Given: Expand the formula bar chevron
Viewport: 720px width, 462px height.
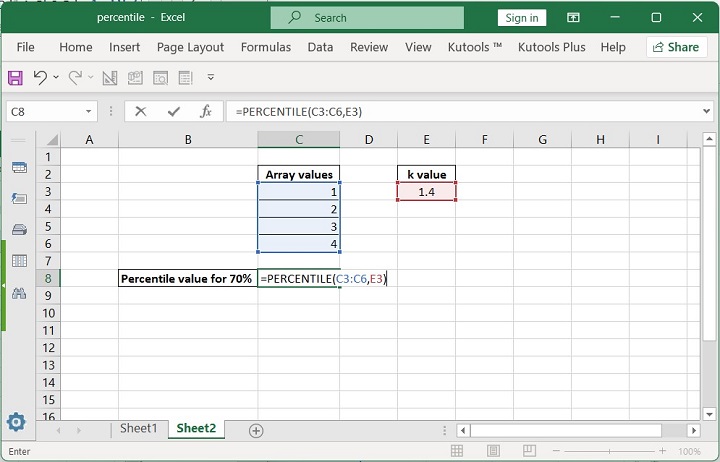Looking at the screenshot, I should pos(707,111).
